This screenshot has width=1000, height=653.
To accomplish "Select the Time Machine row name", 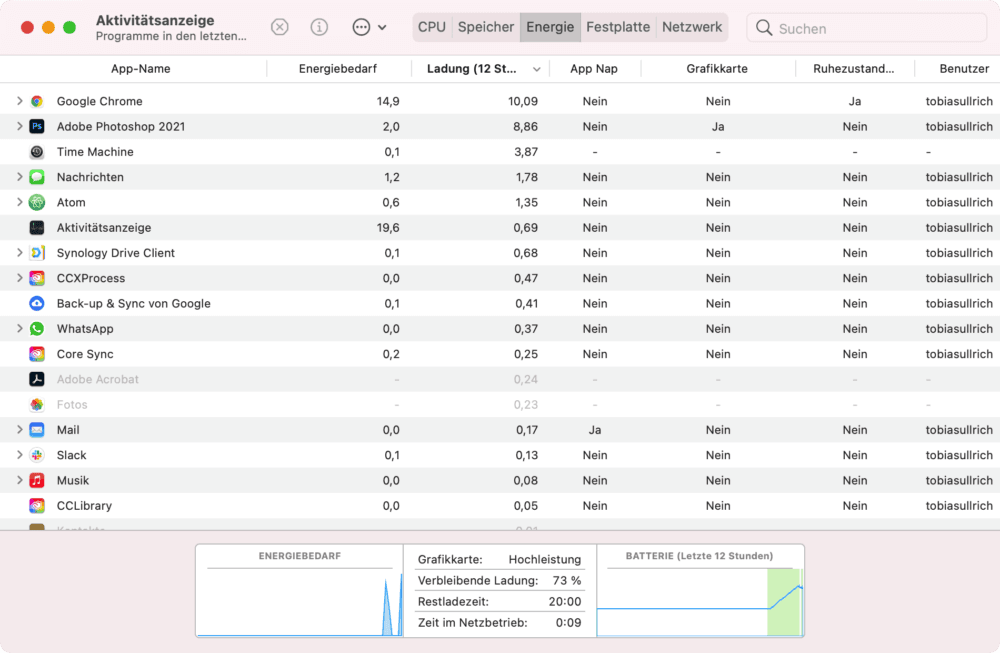I will [95, 152].
